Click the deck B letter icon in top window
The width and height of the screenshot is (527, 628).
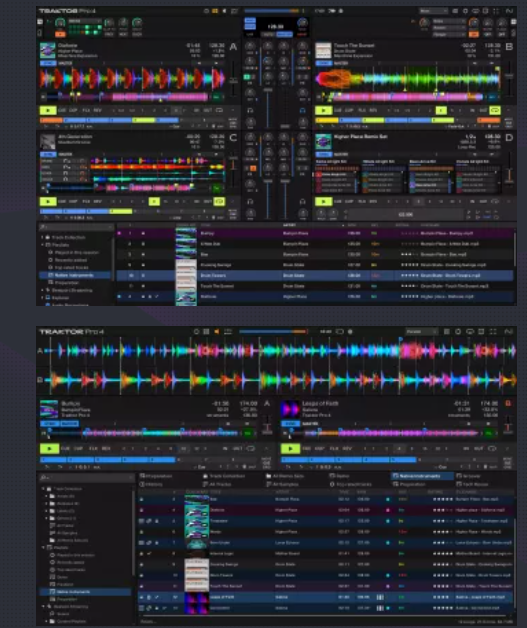coord(509,47)
